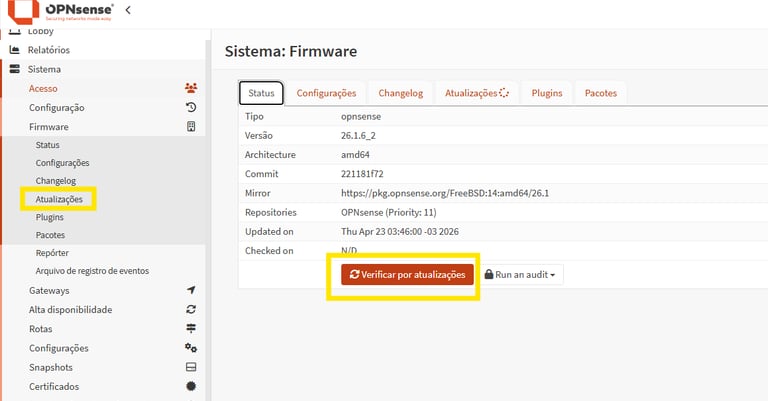
Task: Collapse the Firmware submenu
Action: coord(48,127)
